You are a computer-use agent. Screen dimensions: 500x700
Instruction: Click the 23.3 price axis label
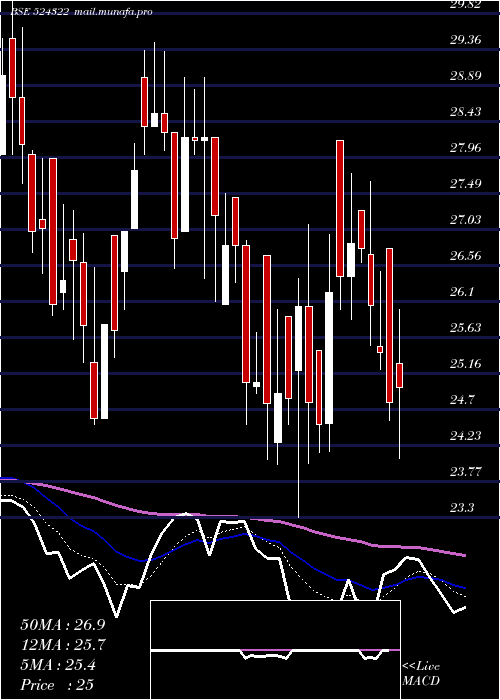coord(462,508)
